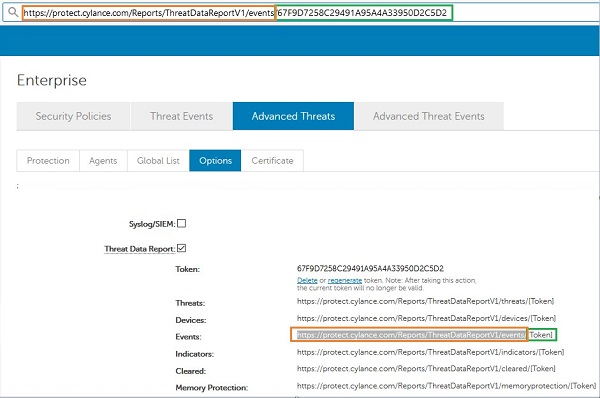Screen dimensions: 600x398
Task: Go to the Protection sub-tab
Action: pos(48,161)
